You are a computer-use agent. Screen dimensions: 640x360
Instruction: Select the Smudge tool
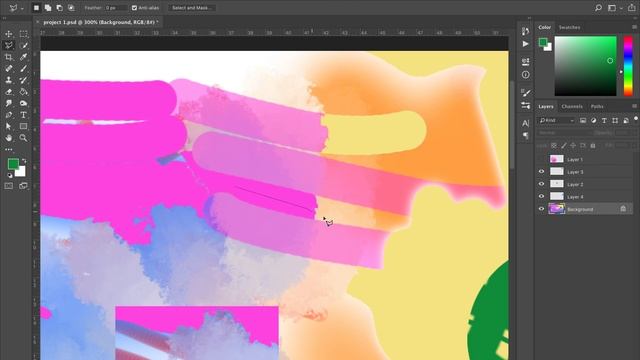click(9, 103)
